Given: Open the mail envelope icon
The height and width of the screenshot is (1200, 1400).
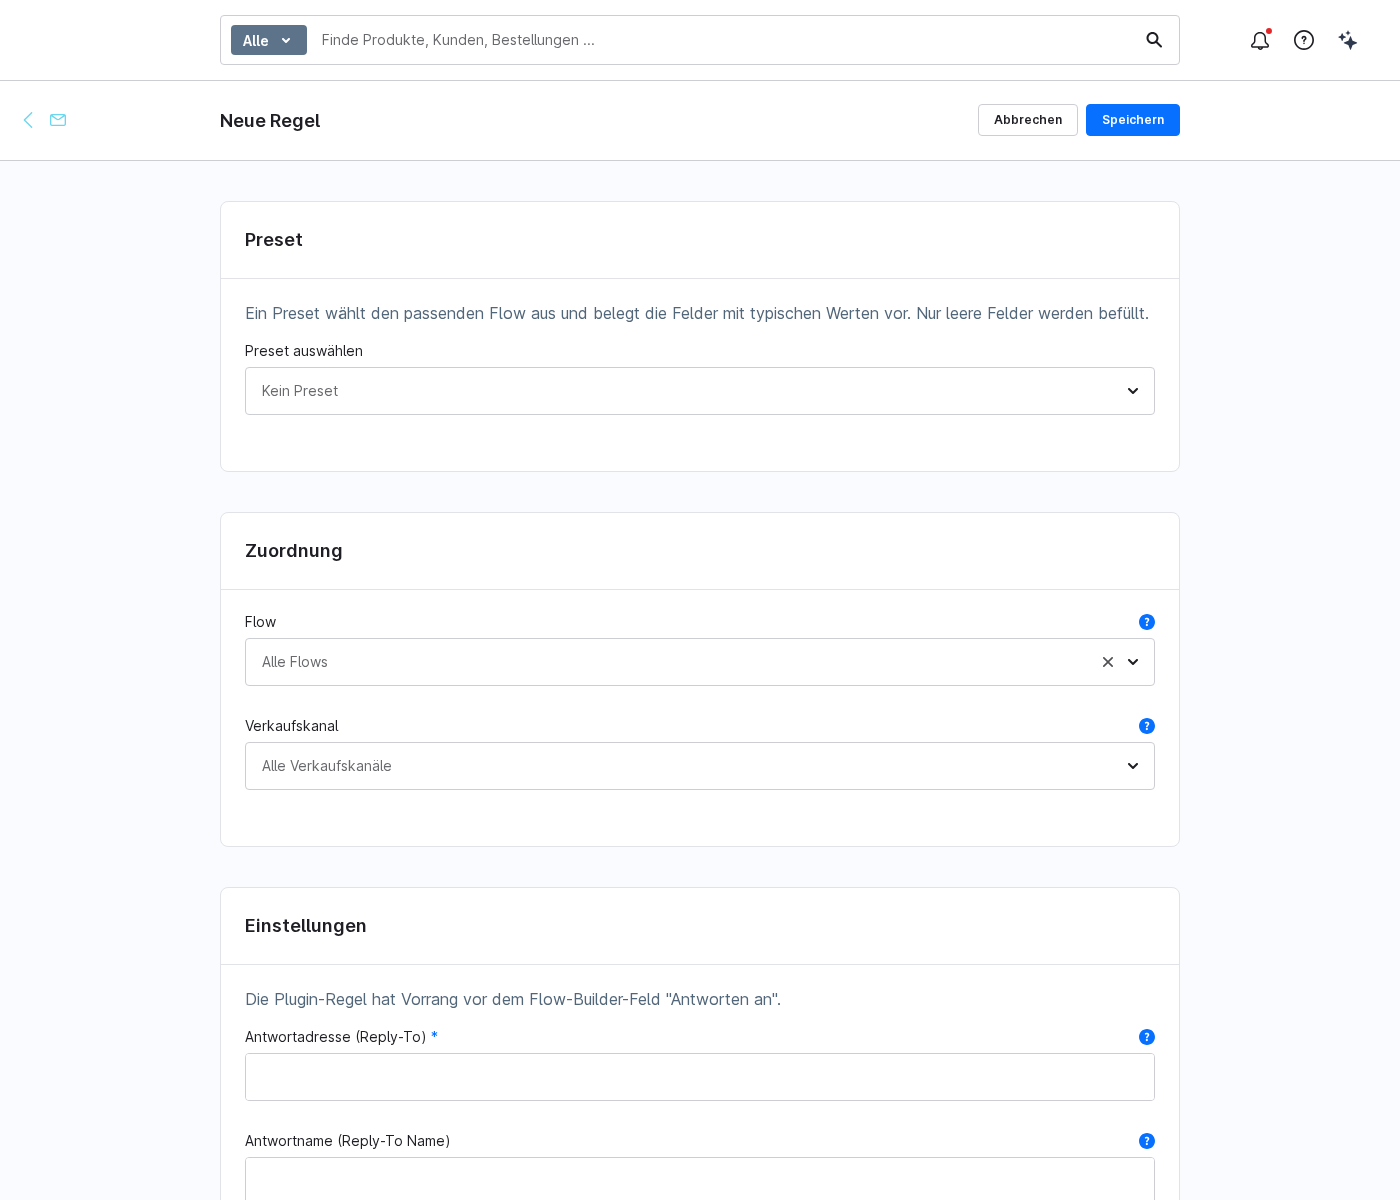Looking at the screenshot, I should pyautogui.click(x=58, y=120).
